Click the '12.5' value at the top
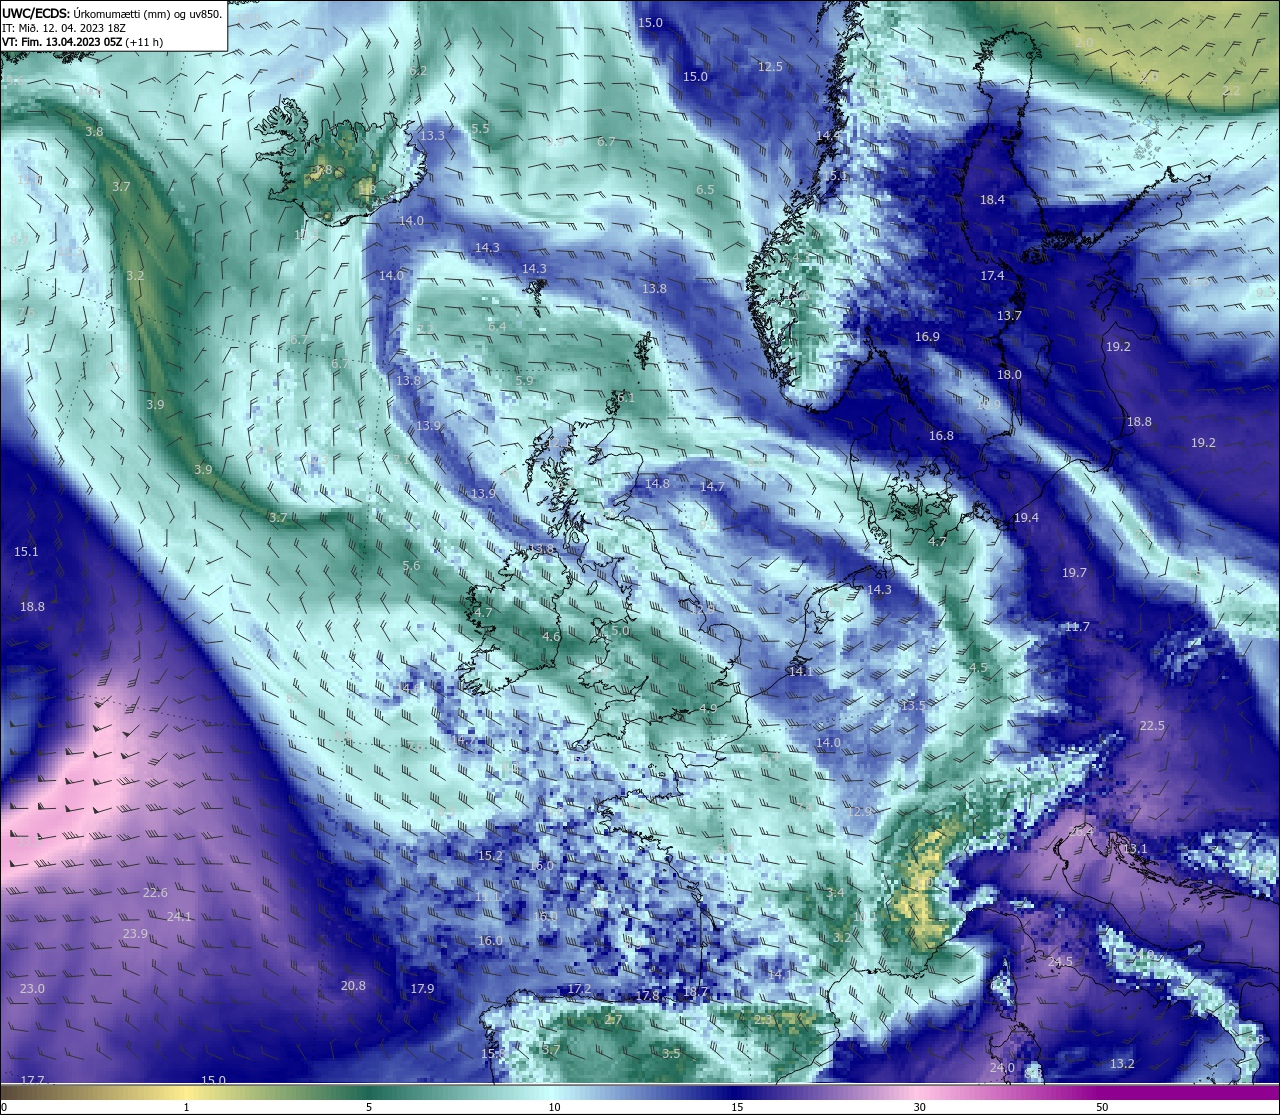The image size is (1280, 1115). click(x=770, y=67)
